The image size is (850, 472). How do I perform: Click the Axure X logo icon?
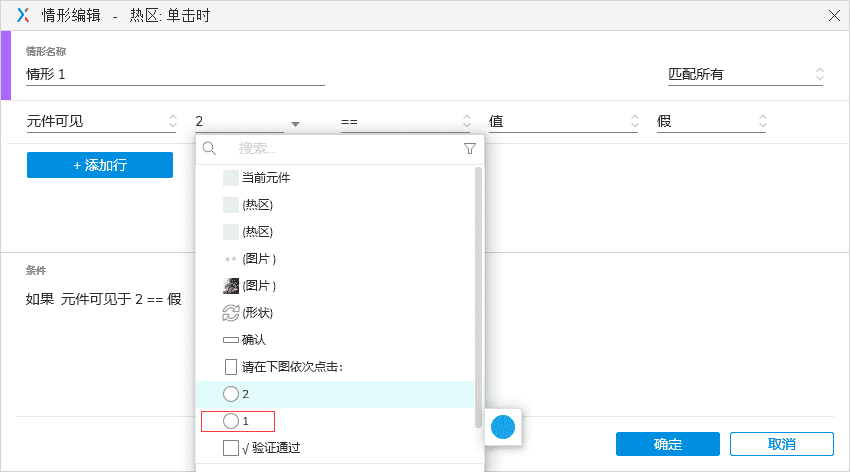pos(23,15)
